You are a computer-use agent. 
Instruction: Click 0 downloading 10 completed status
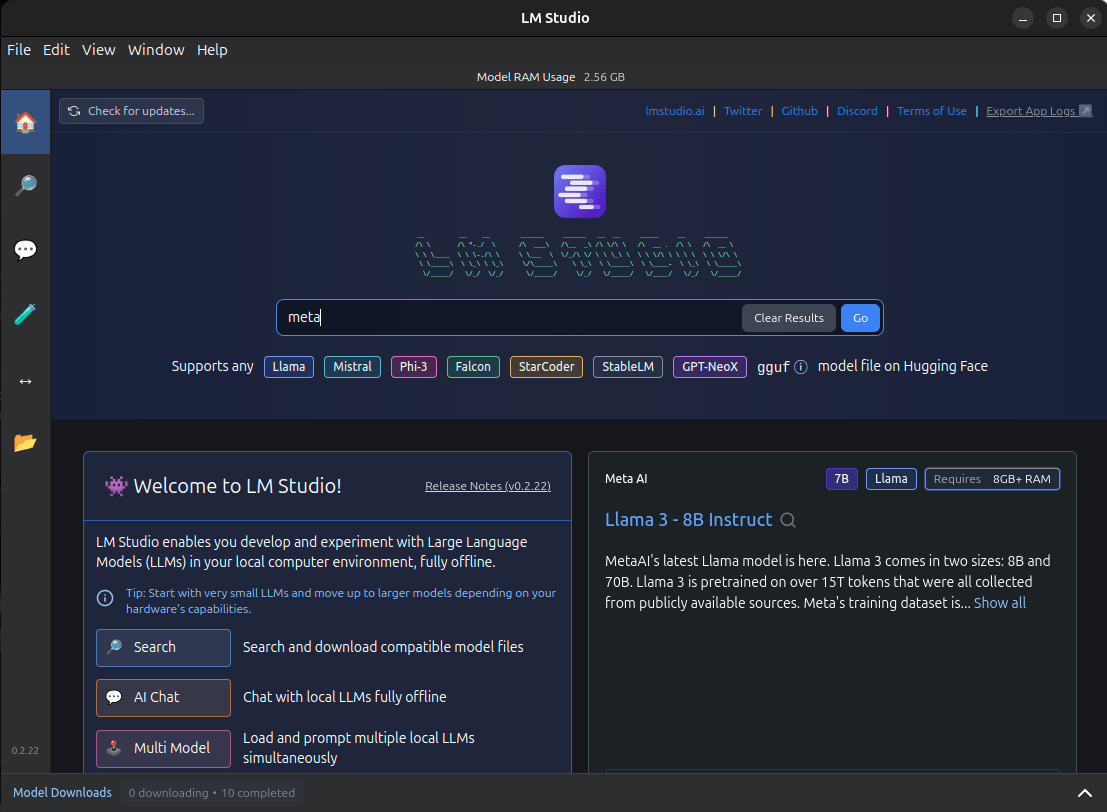[x=212, y=793]
